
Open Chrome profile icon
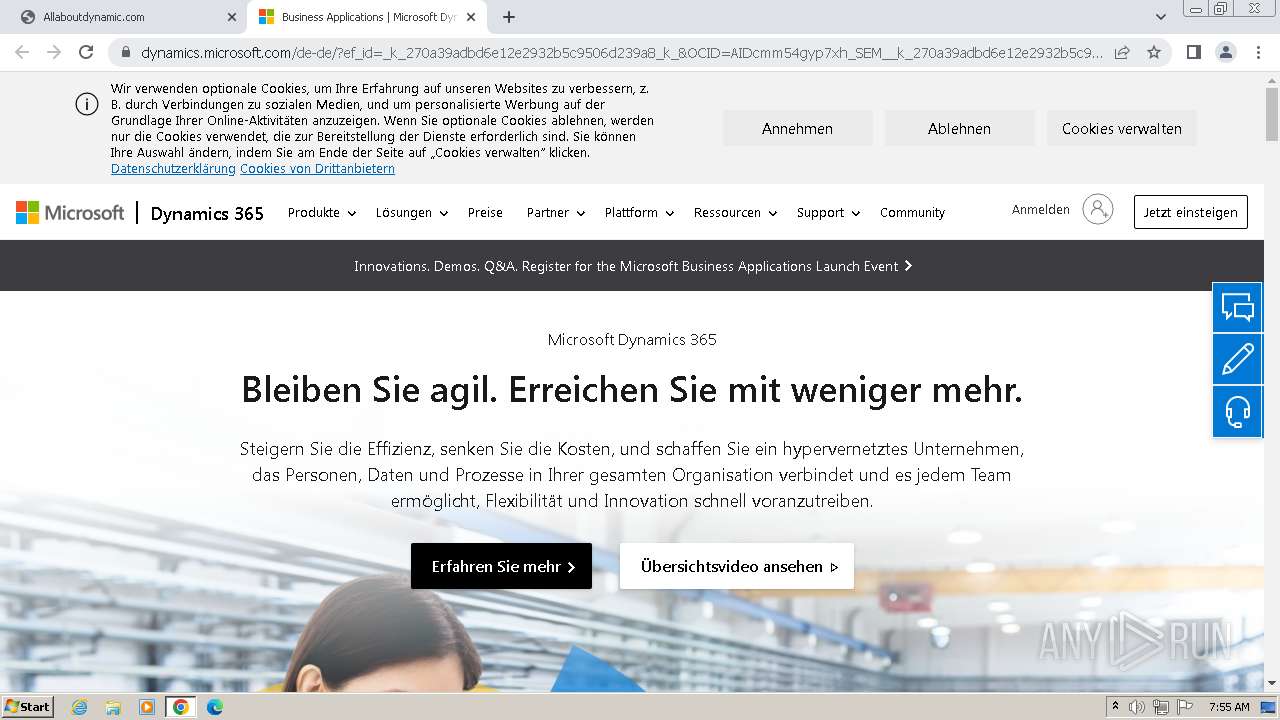coord(1225,52)
